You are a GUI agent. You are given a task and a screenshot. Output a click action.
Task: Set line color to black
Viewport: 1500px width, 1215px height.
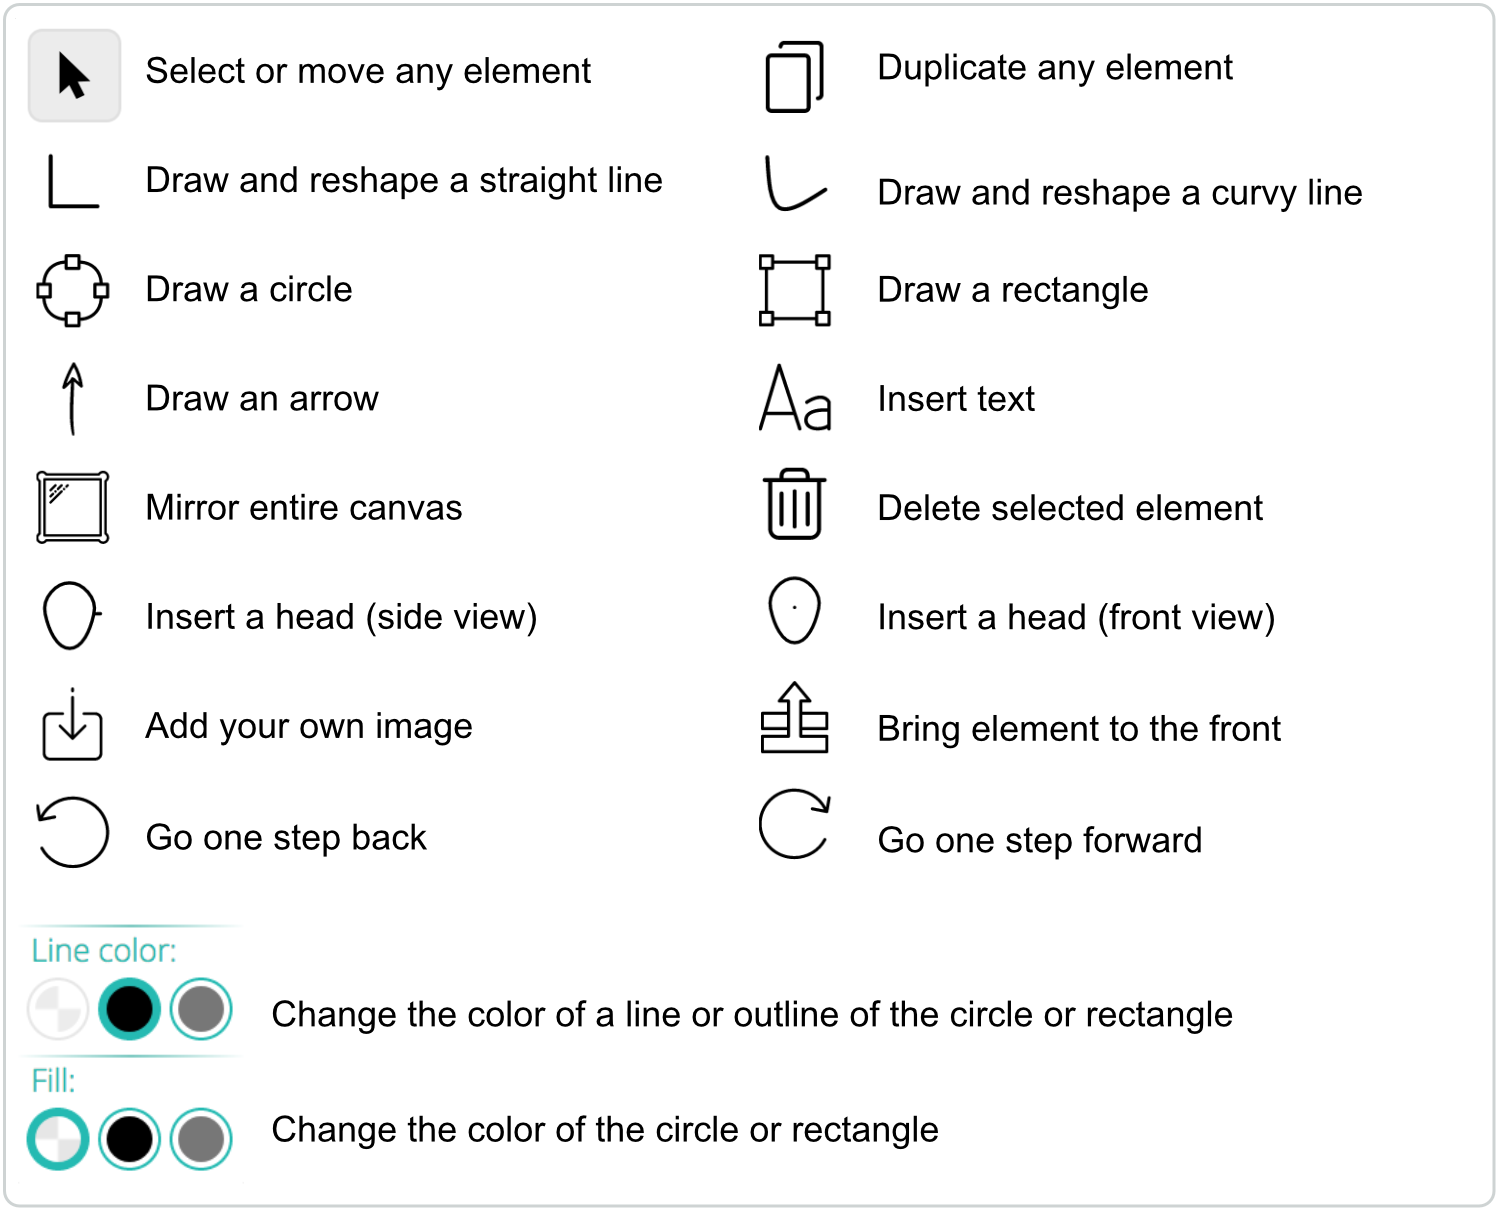pos(129,1009)
